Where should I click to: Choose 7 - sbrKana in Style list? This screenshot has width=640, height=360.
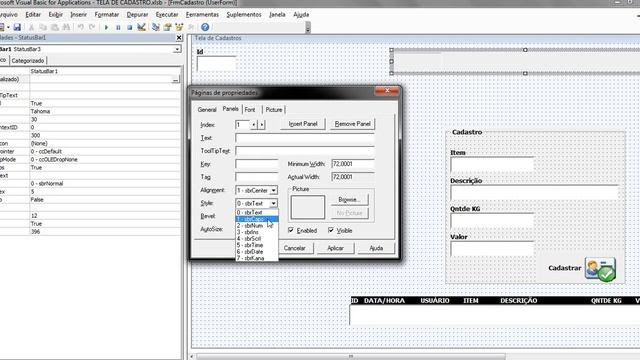click(x=257, y=258)
